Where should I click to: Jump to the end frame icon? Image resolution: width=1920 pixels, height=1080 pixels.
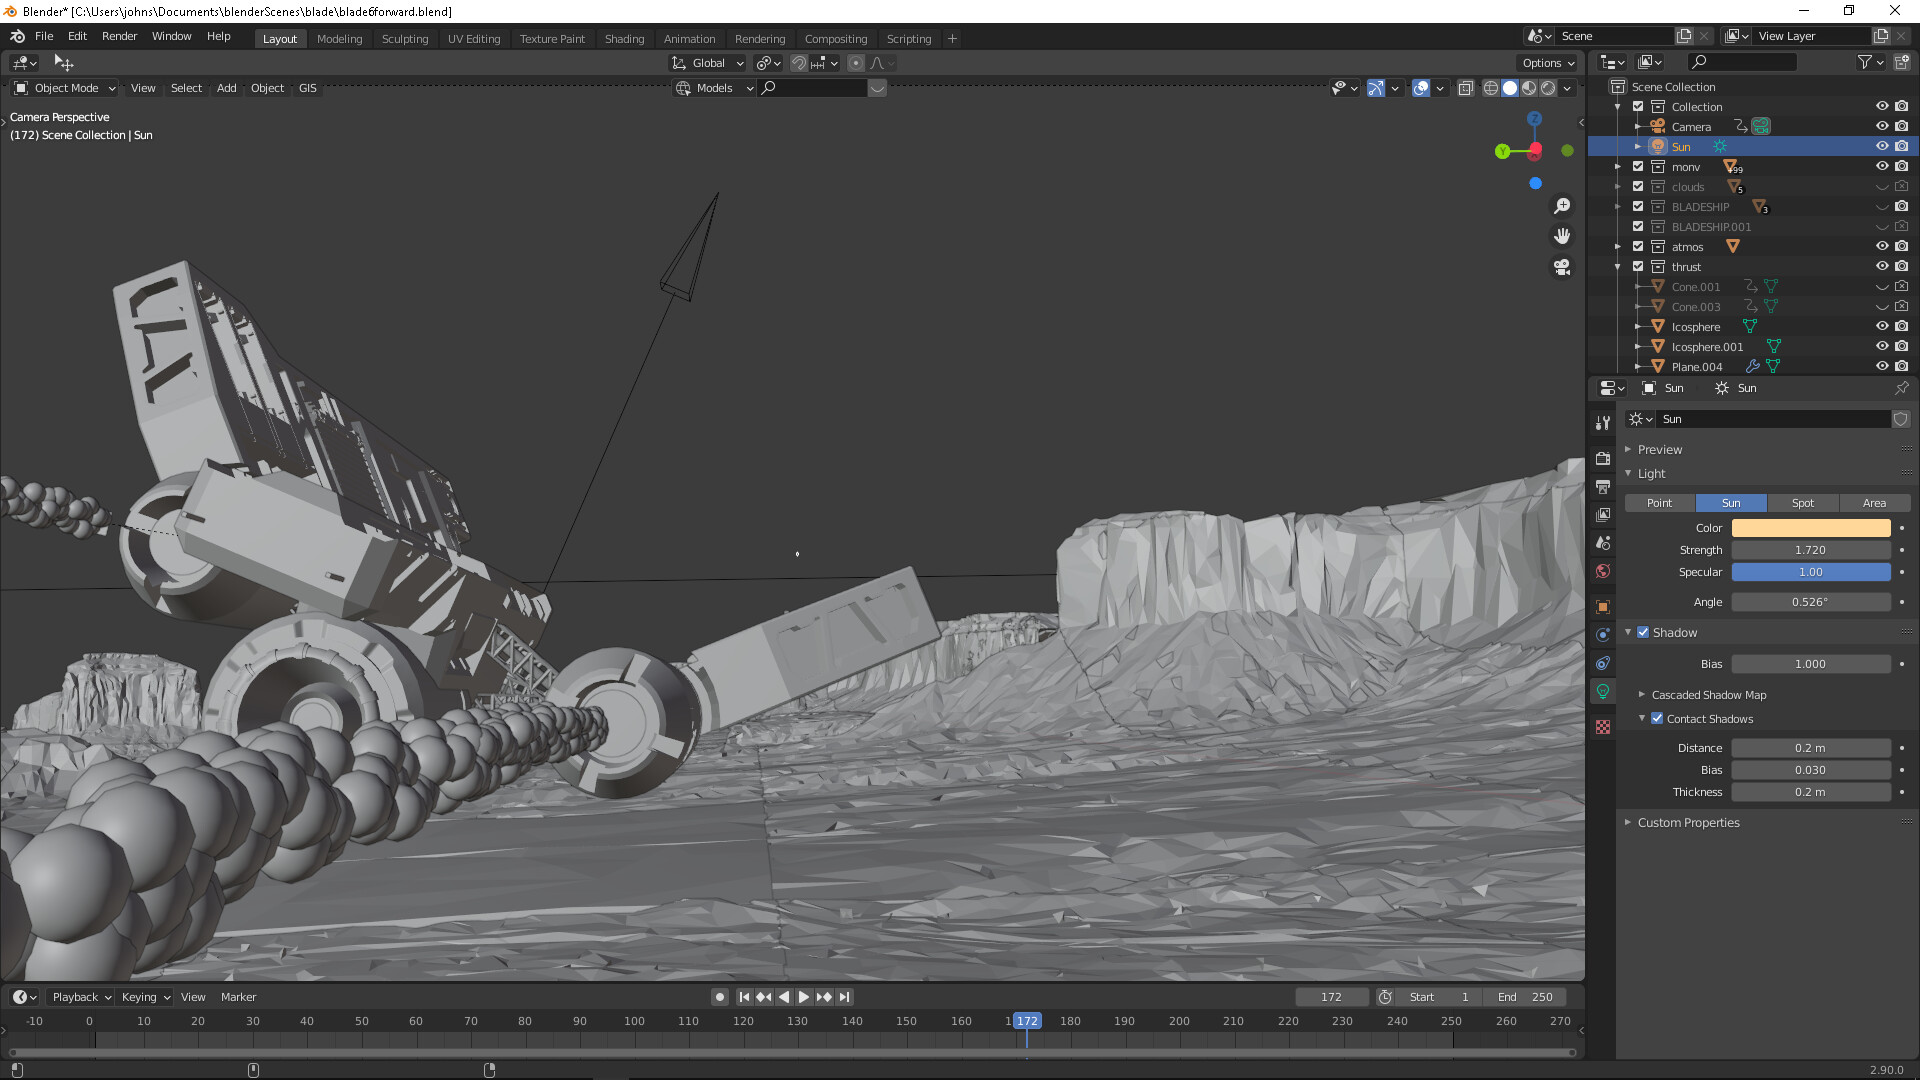click(845, 997)
